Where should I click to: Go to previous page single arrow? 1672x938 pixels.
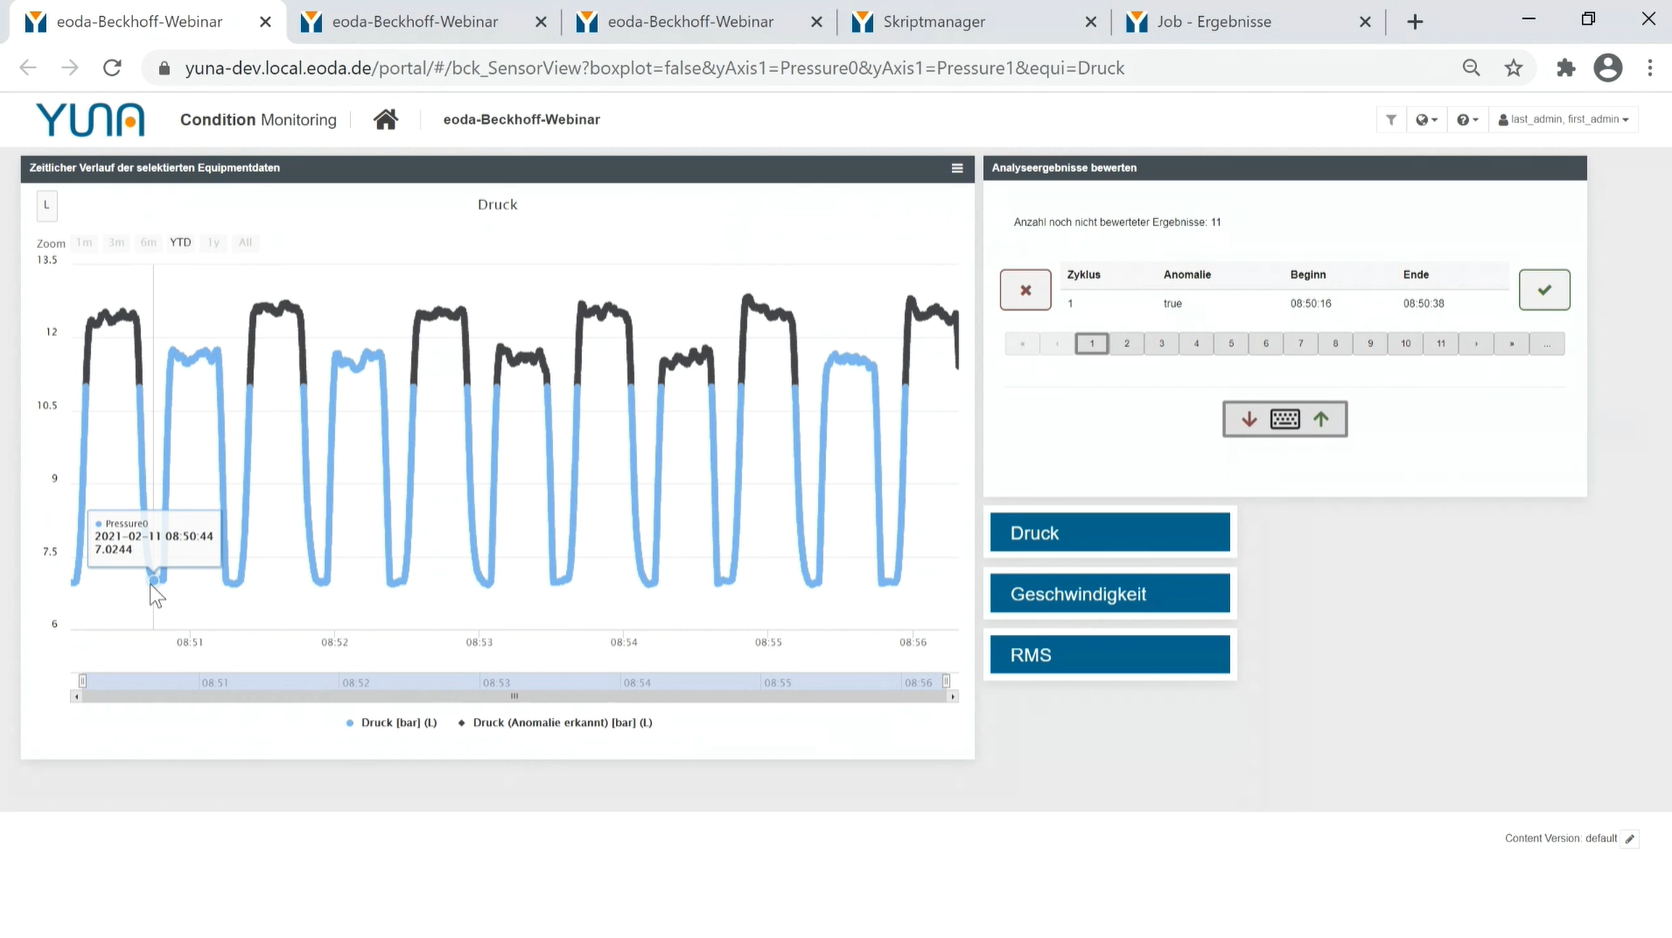click(1057, 344)
